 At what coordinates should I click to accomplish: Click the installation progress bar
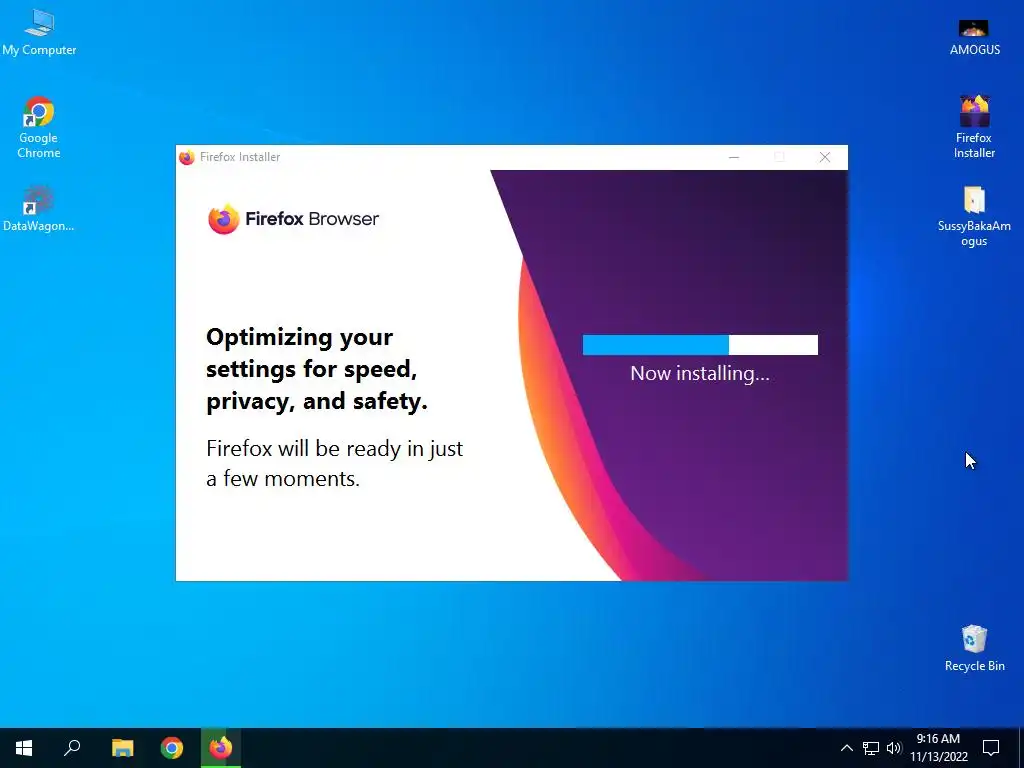click(700, 345)
